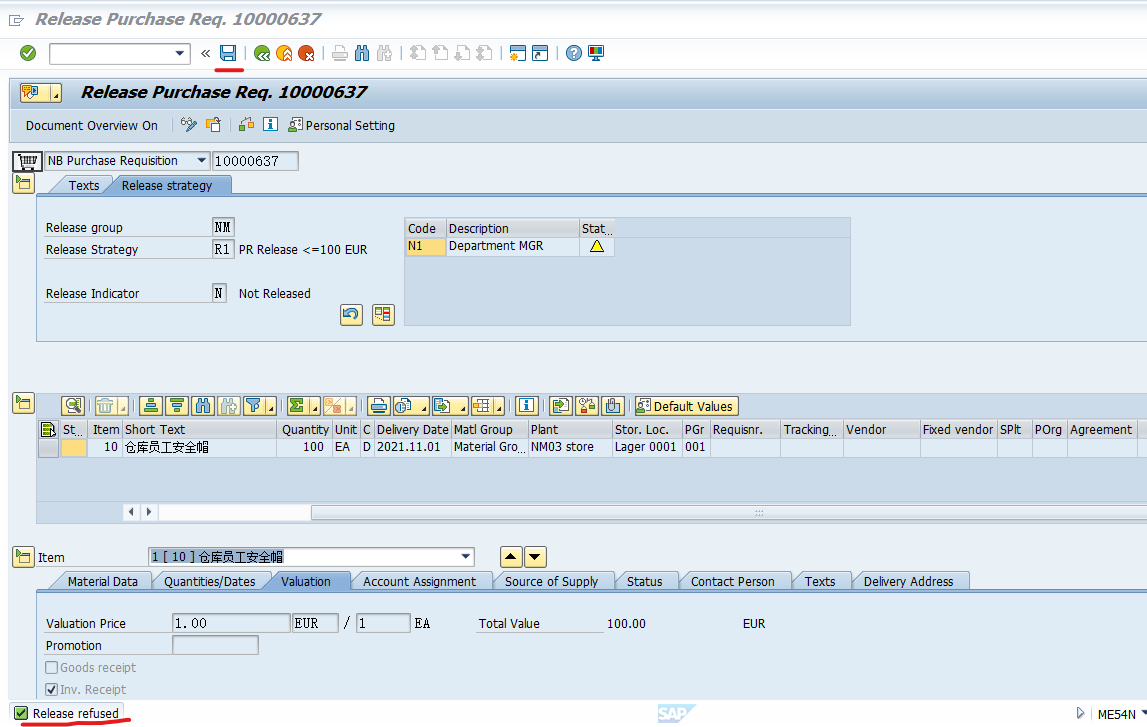
Task: Click the green Back icon
Action: click(x=262, y=53)
